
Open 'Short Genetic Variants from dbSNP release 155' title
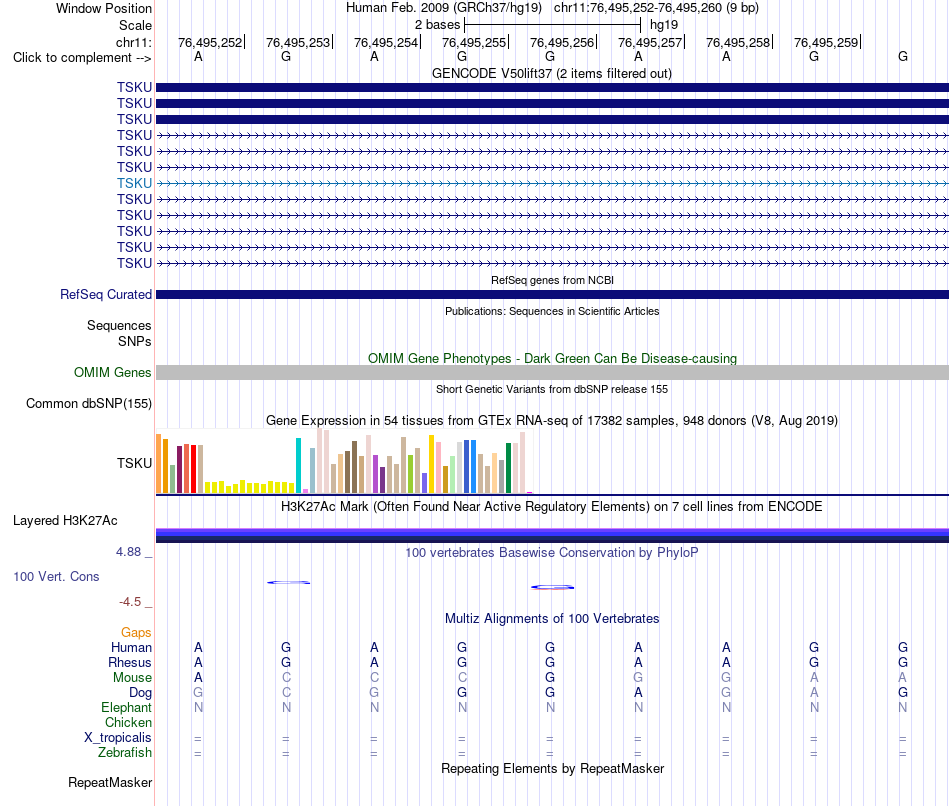pyautogui.click(x=552, y=389)
